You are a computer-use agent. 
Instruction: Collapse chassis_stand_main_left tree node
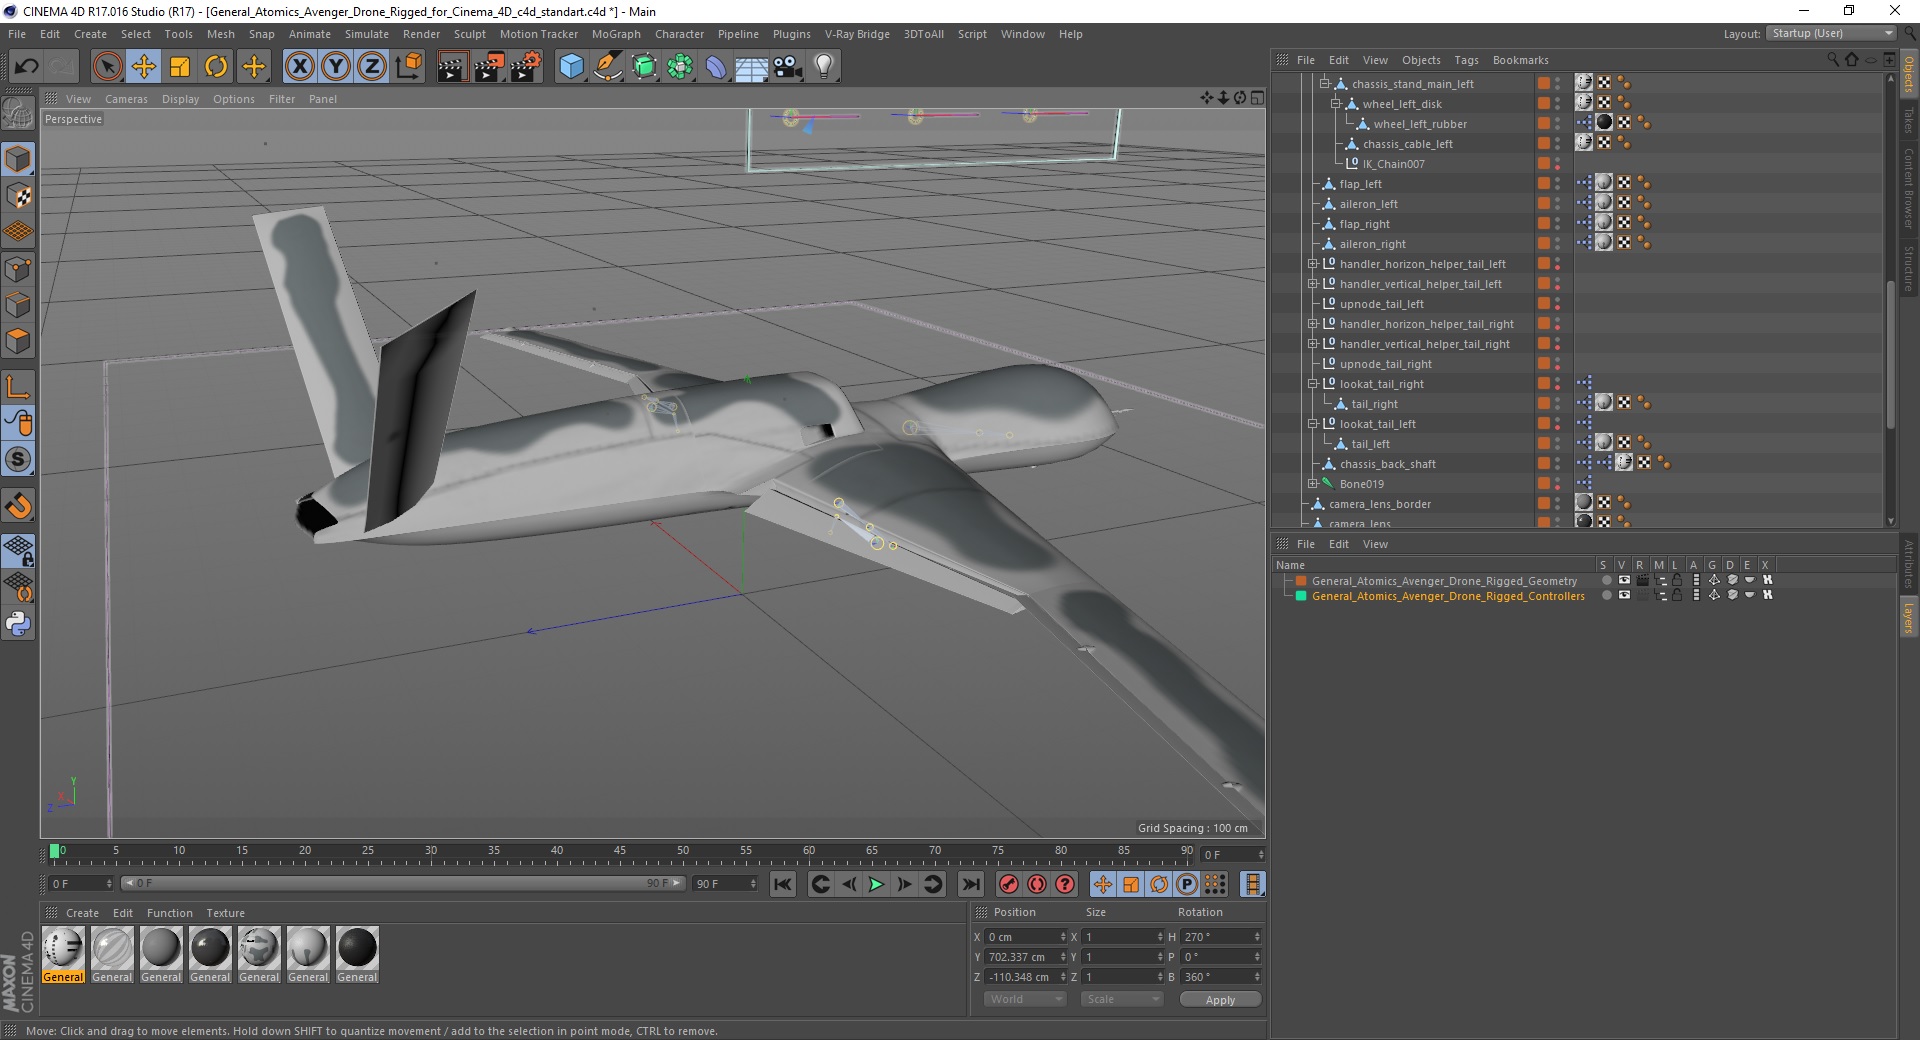[1324, 84]
